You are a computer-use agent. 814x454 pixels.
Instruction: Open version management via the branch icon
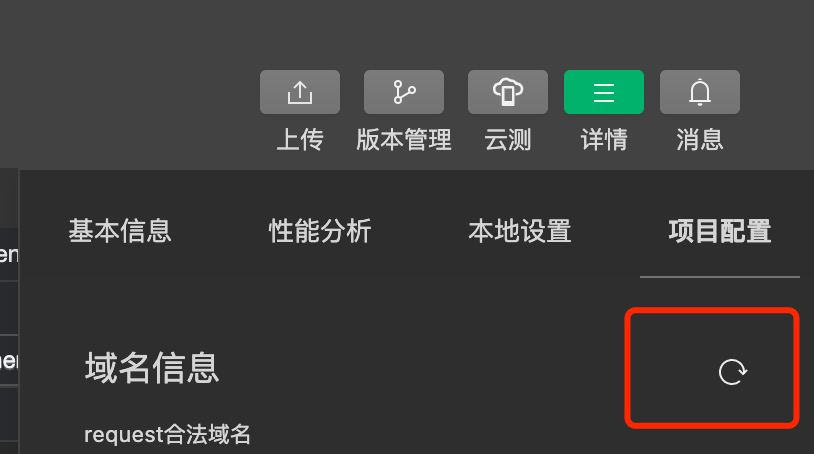point(404,92)
